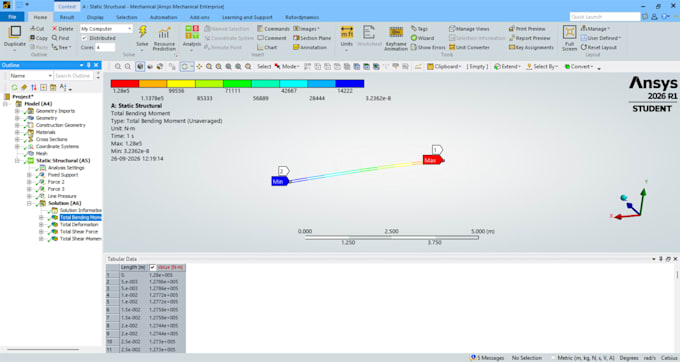The width and height of the screenshot is (680, 362).
Task: Click the dark blue legend color band
Action: pos(350,84)
